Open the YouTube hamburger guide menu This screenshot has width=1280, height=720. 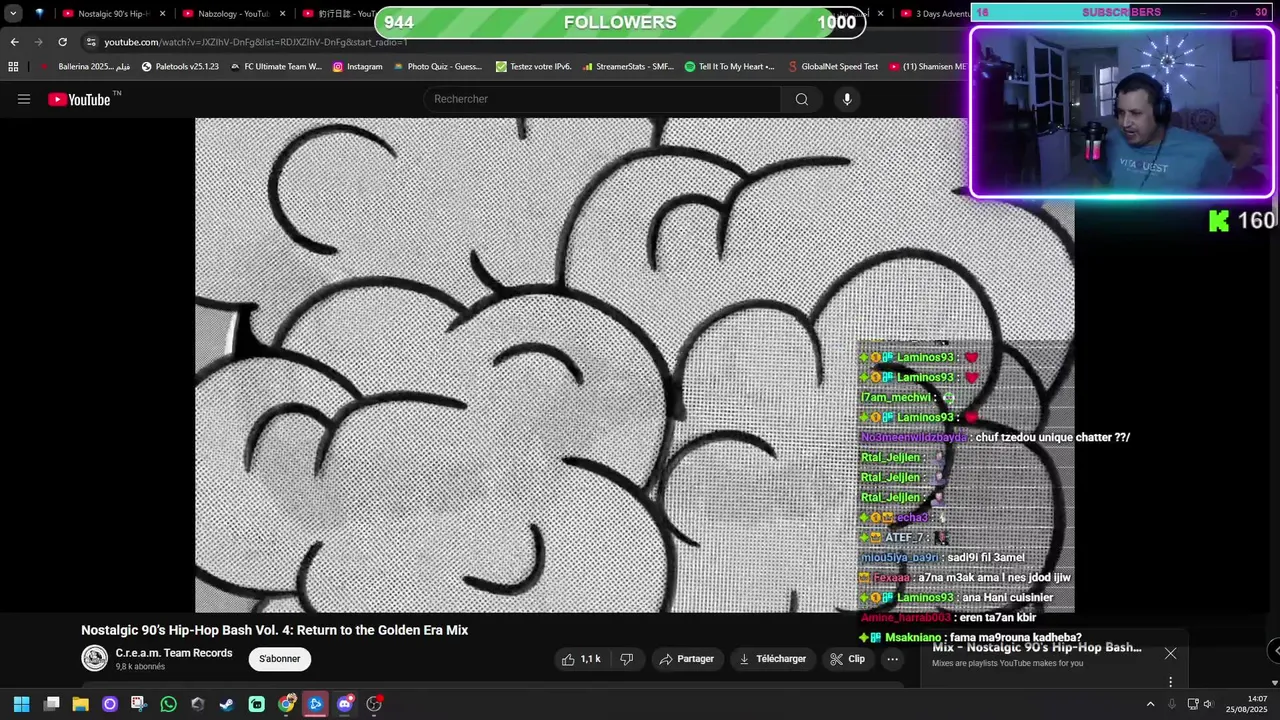[x=24, y=99]
